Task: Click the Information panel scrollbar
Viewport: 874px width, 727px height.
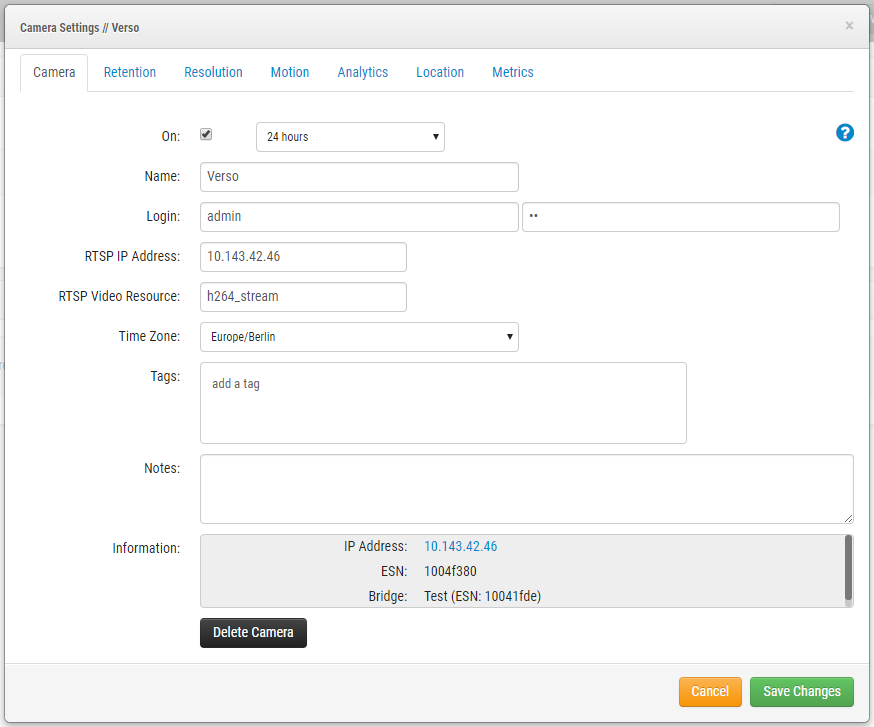Action: click(x=849, y=567)
